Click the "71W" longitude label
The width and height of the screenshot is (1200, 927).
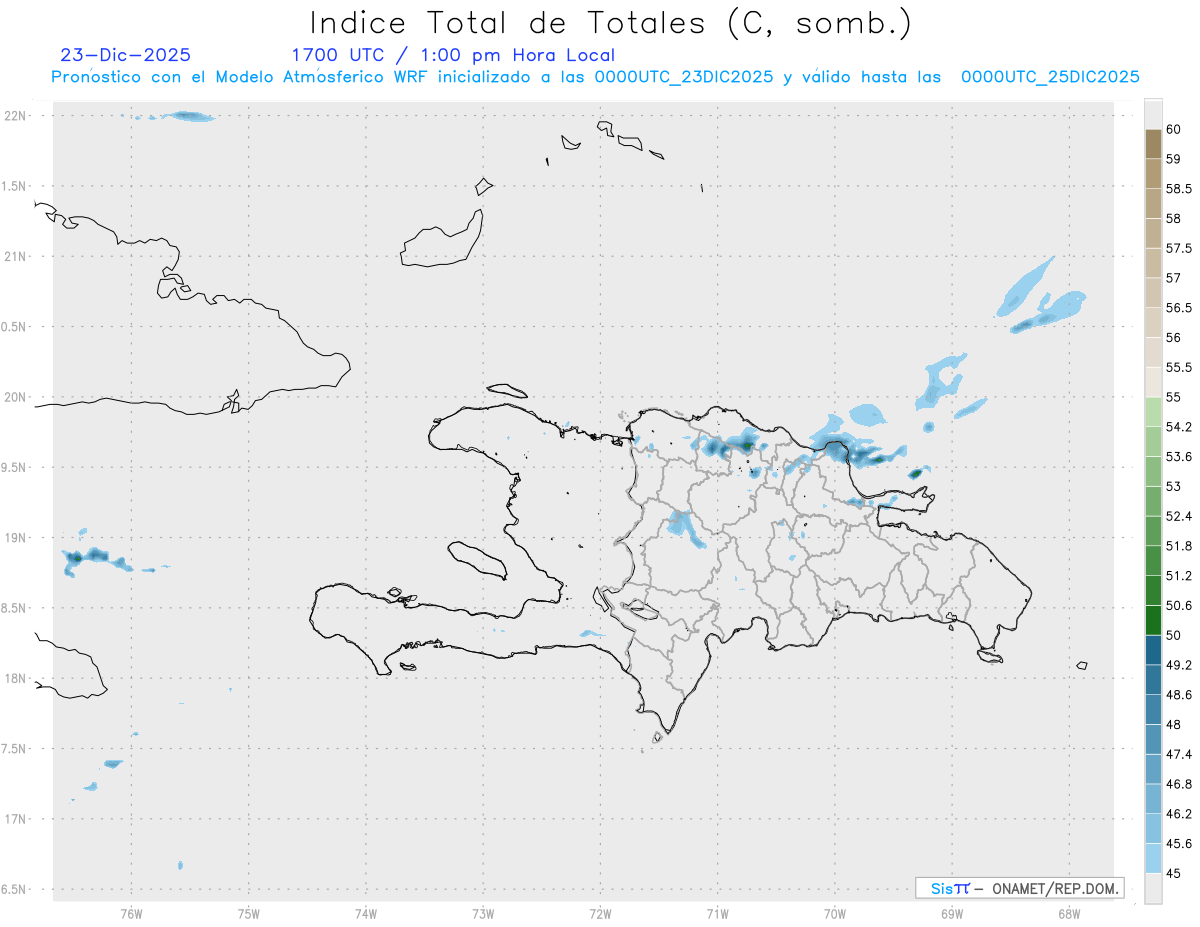tap(717, 913)
